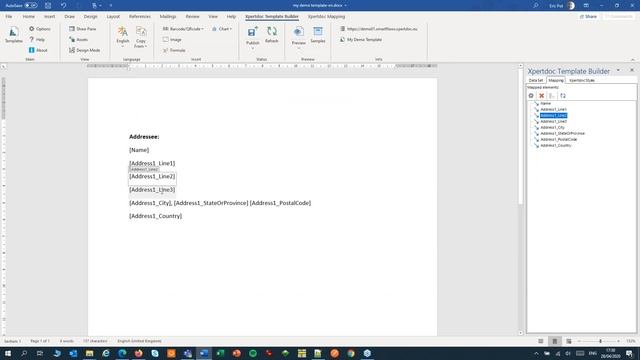The image size is (640, 360).
Task: Insert an Image via the ribbon
Action: pyautogui.click(x=172, y=40)
